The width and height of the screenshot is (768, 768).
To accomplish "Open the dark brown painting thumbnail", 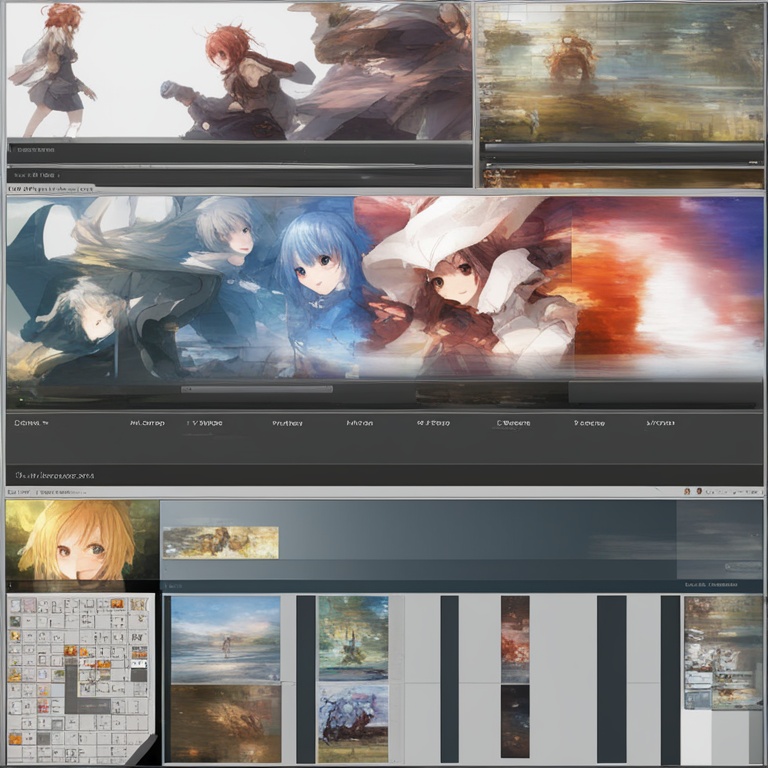I will point(225,723).
